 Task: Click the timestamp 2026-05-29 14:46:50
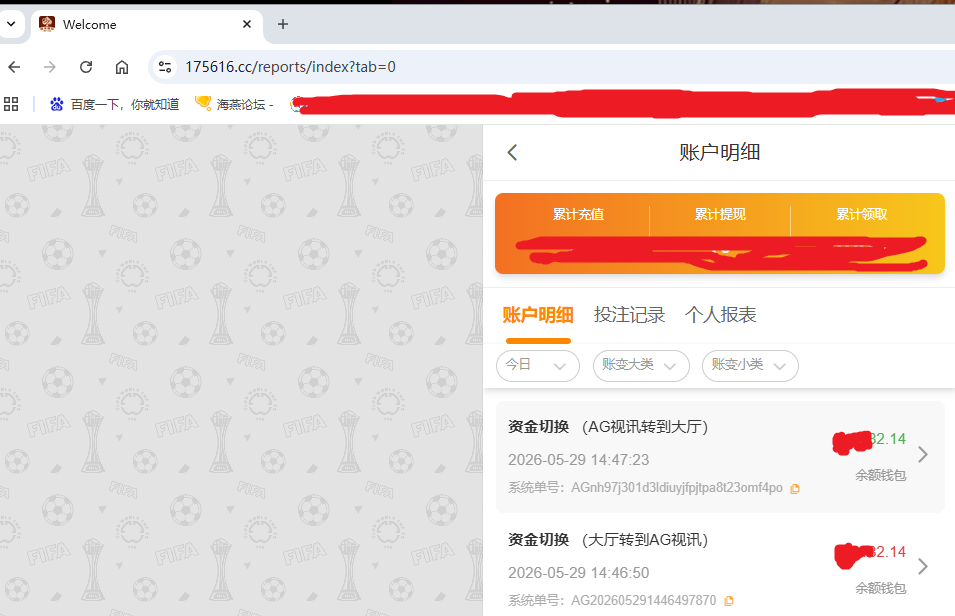click(x=579, y=573)
